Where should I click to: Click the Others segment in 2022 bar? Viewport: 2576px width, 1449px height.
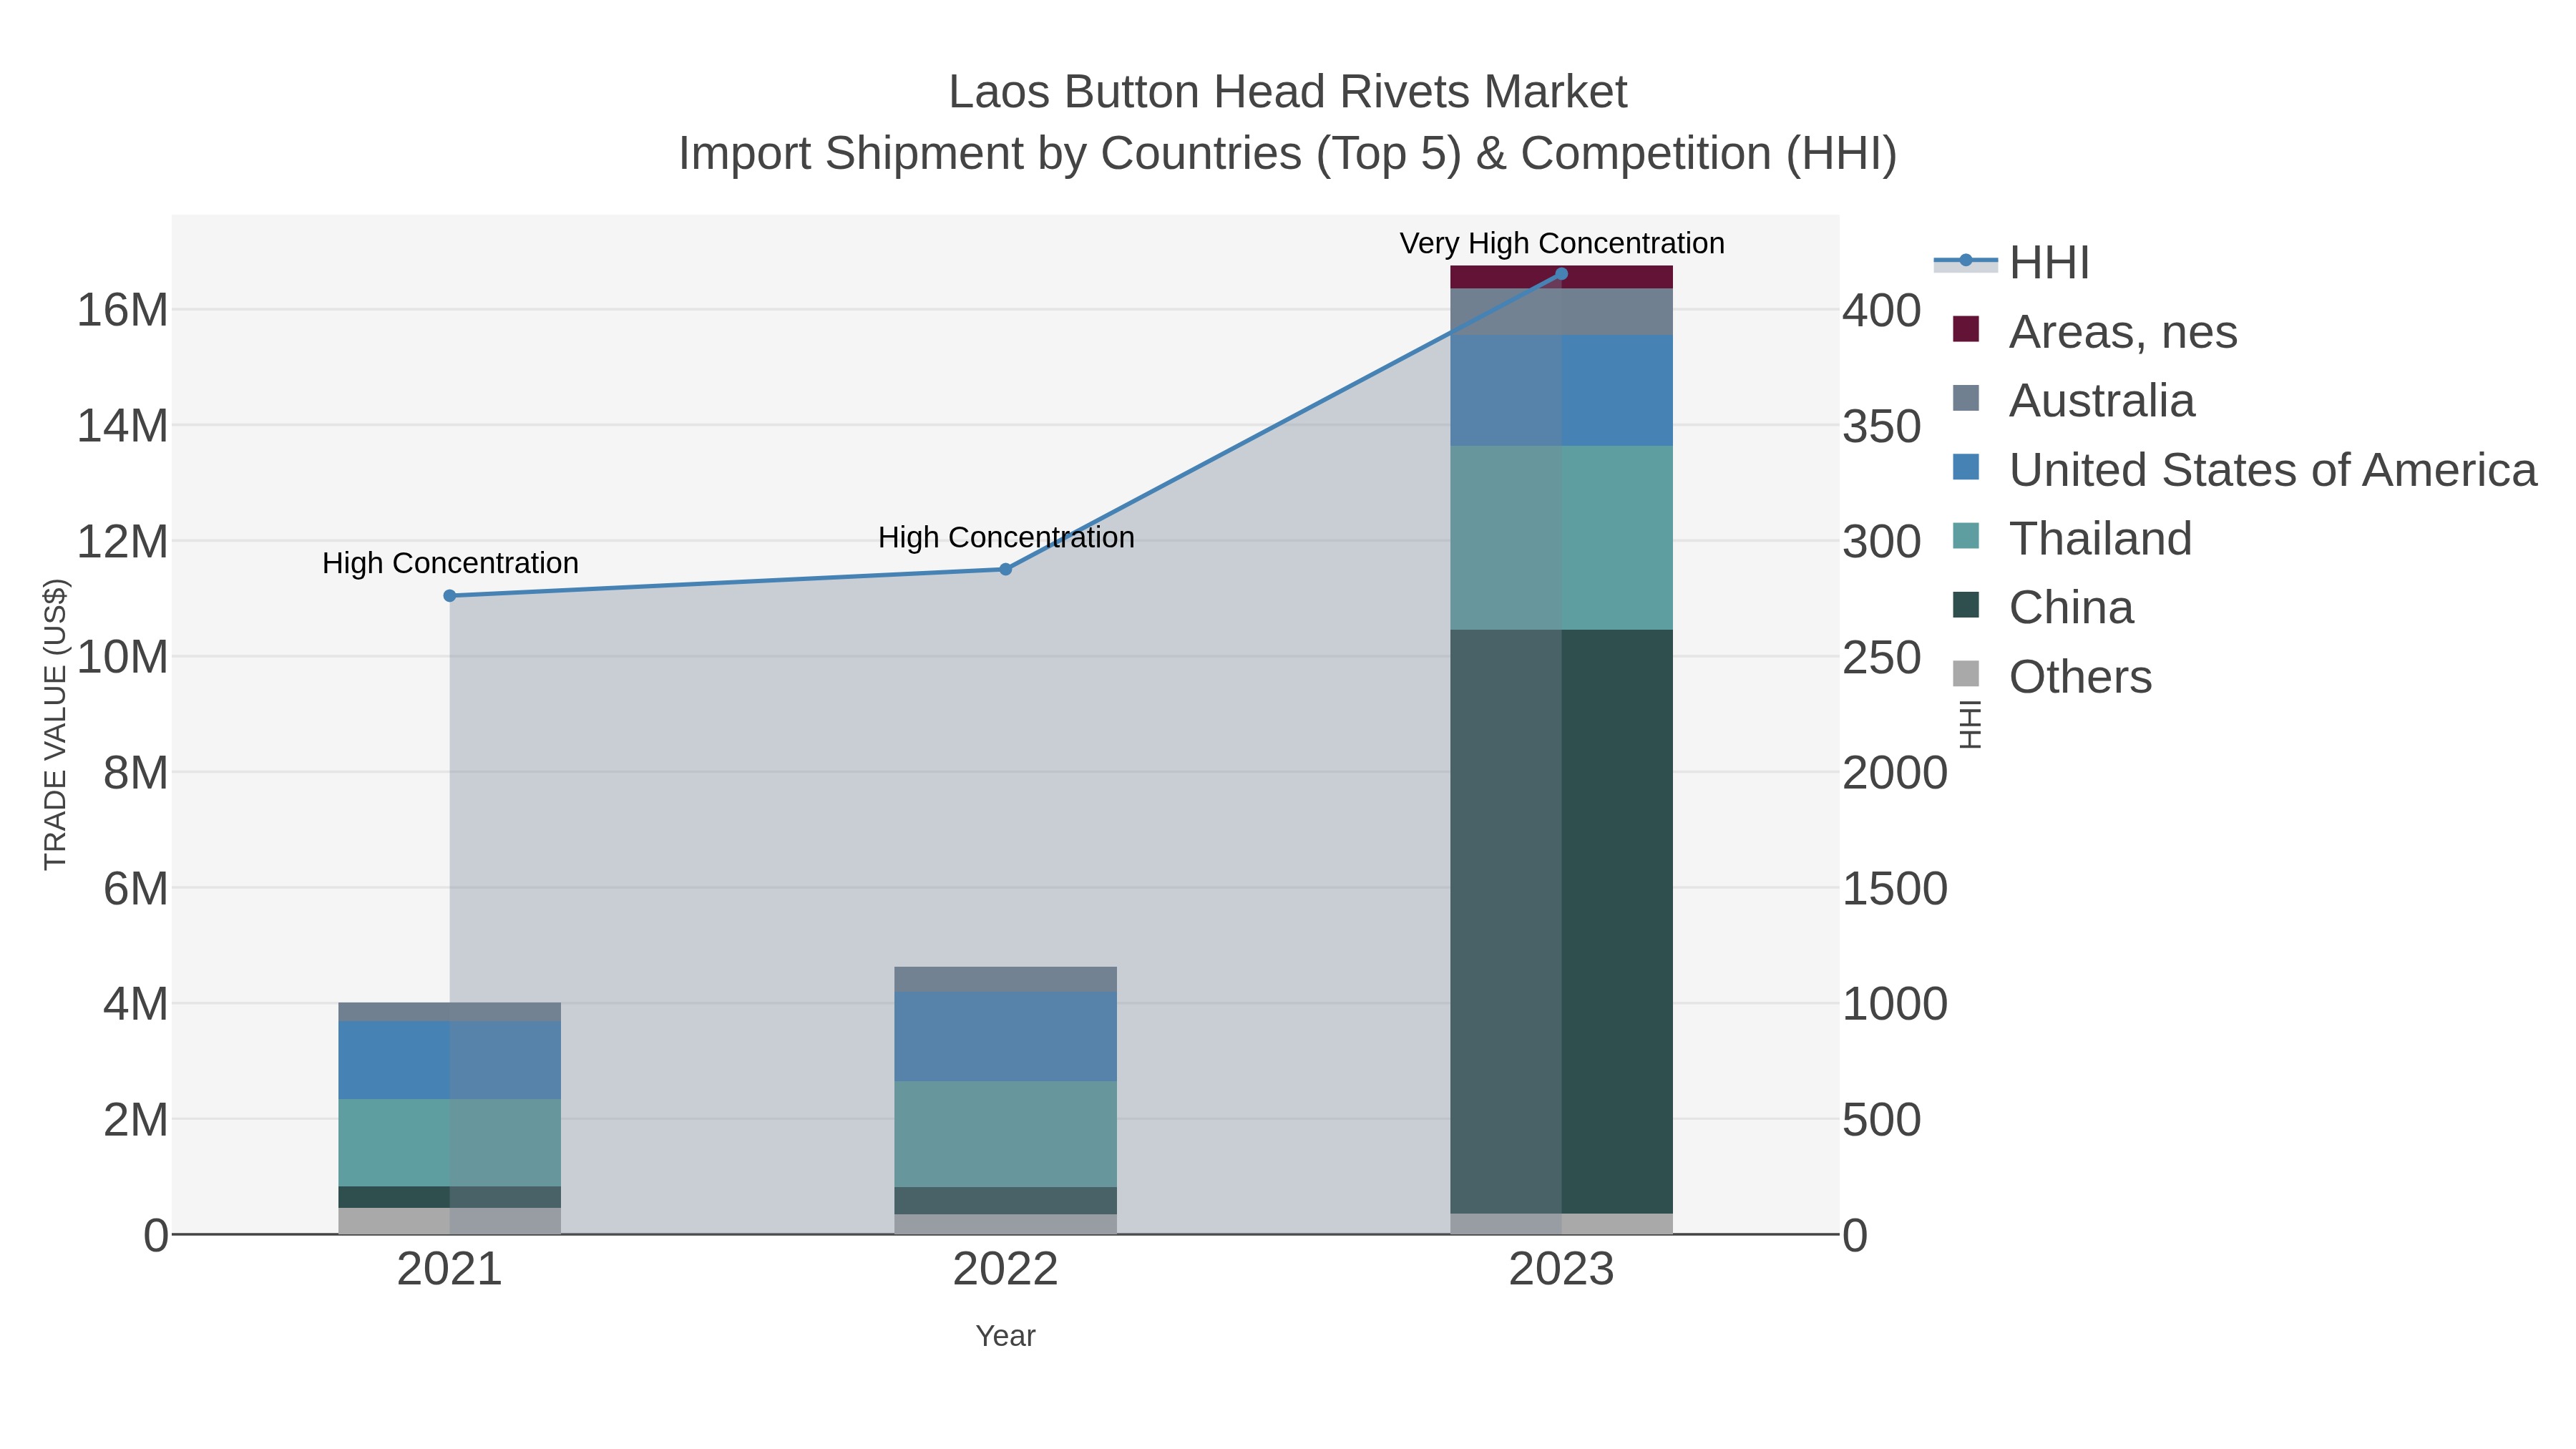click(1006, 1225)
